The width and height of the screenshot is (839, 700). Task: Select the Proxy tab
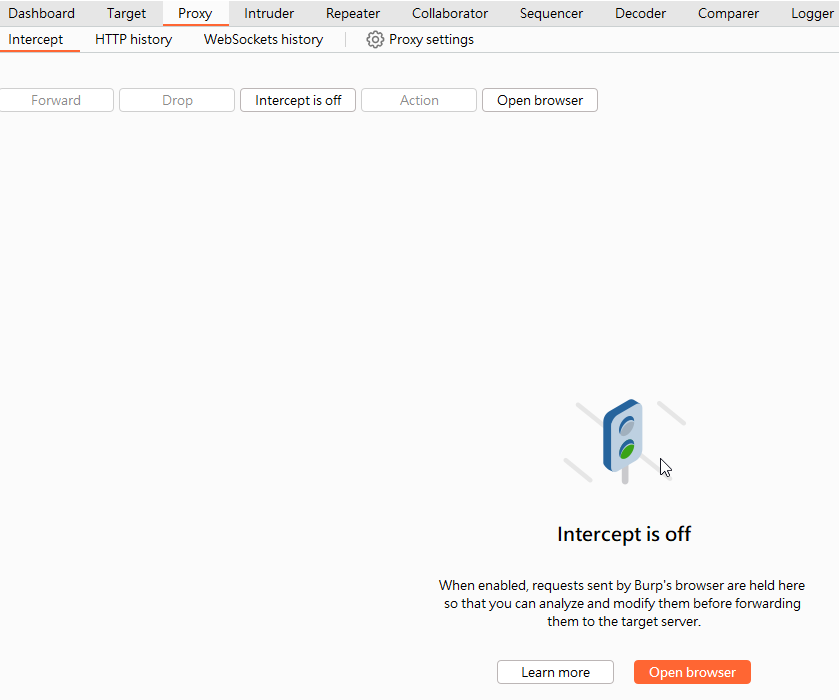[x=195, y=13]
